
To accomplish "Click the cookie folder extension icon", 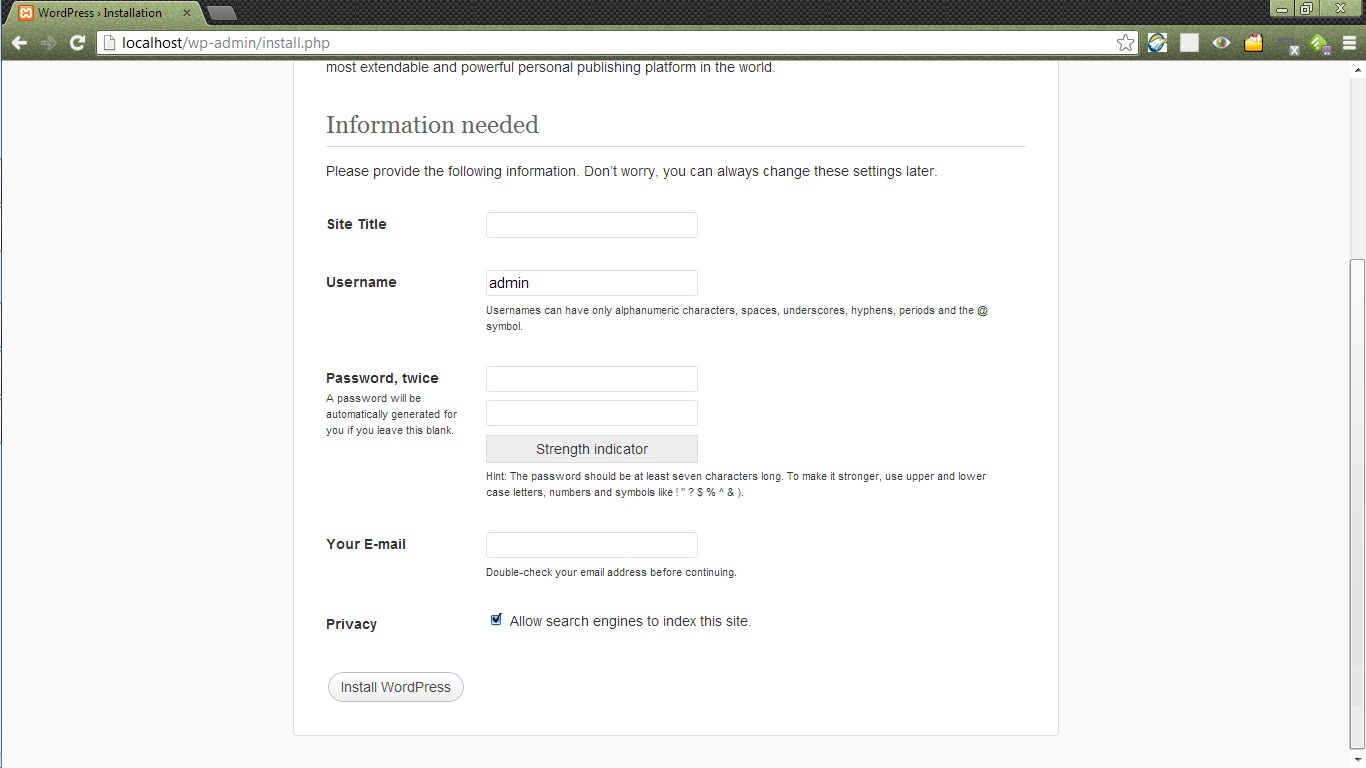I will pyautogui.click(x=1253, y=43).
